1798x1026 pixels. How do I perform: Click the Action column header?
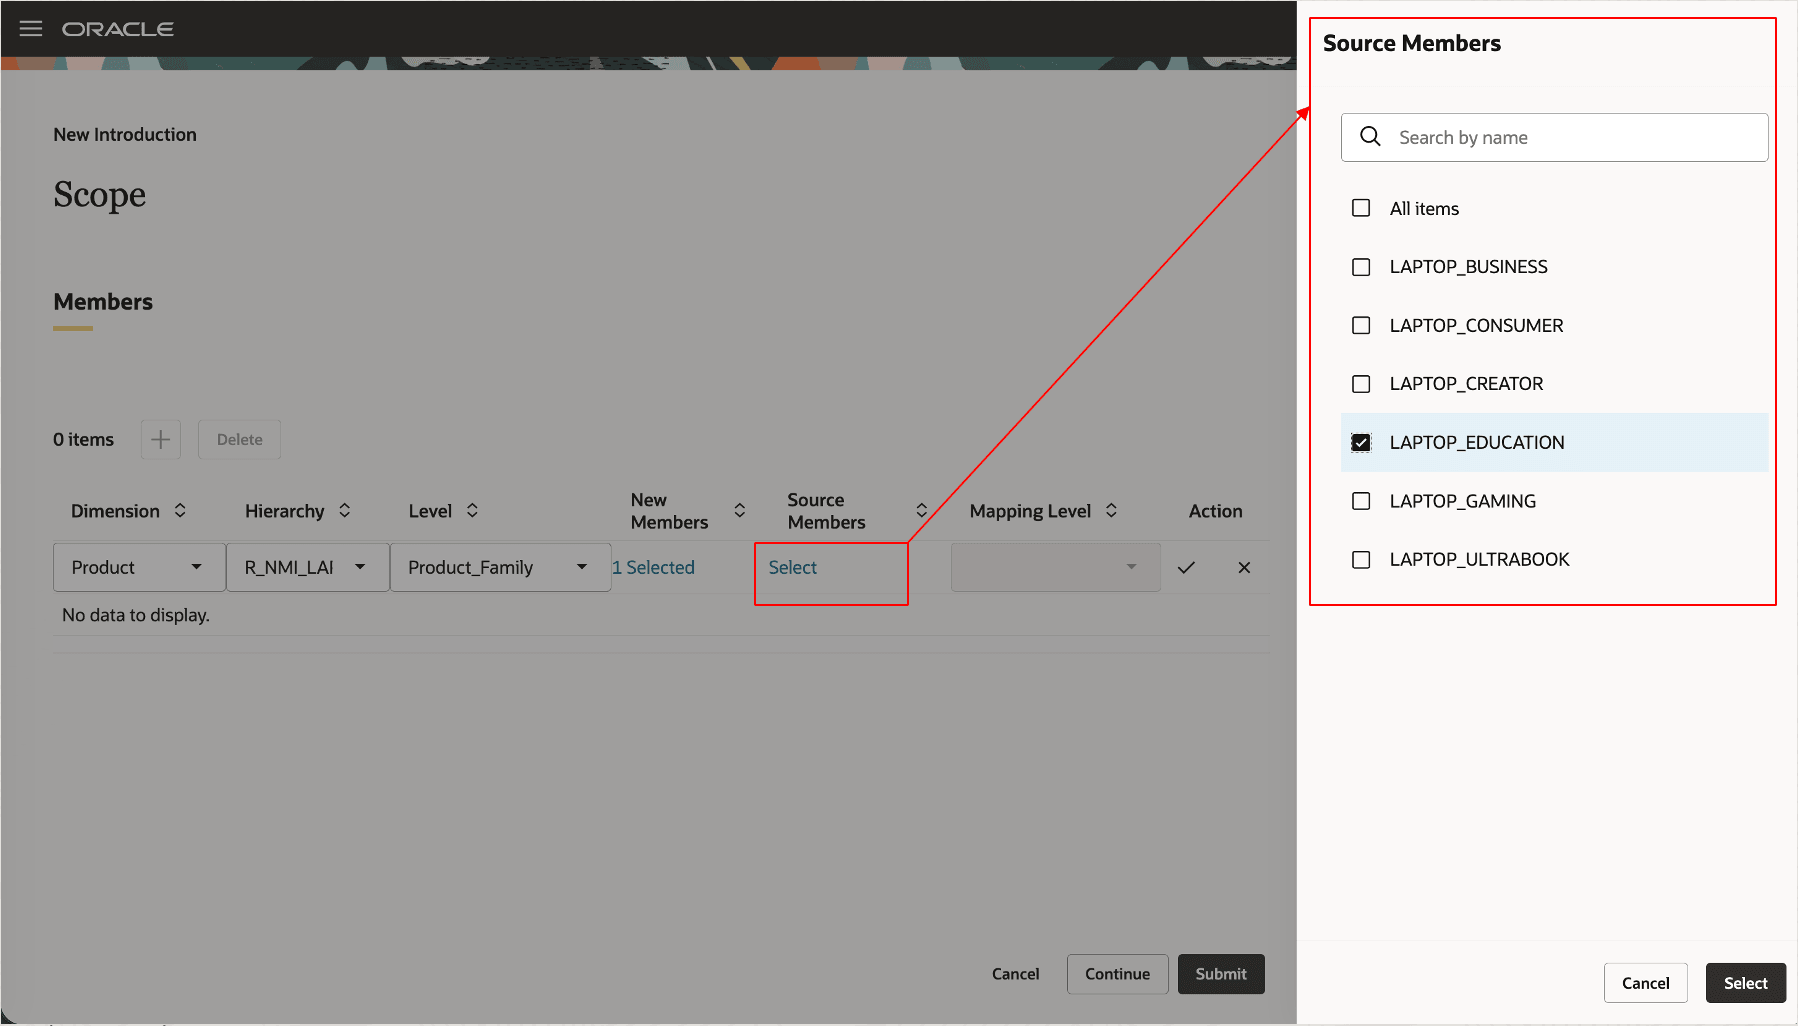click(x=1215, y=511)
